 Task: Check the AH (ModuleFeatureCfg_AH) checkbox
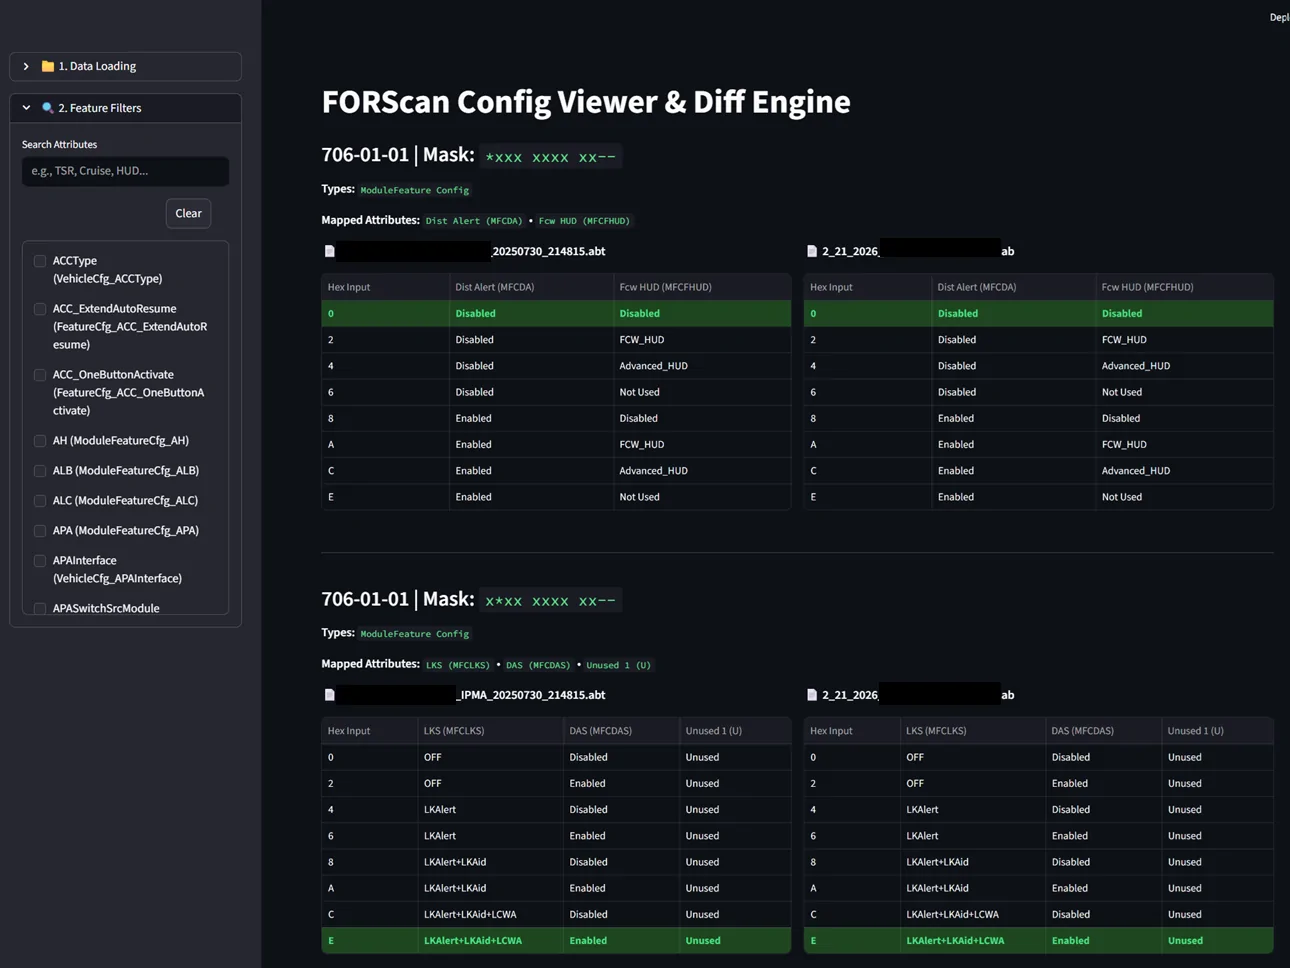pyautogui.click(x=40, y=440)
